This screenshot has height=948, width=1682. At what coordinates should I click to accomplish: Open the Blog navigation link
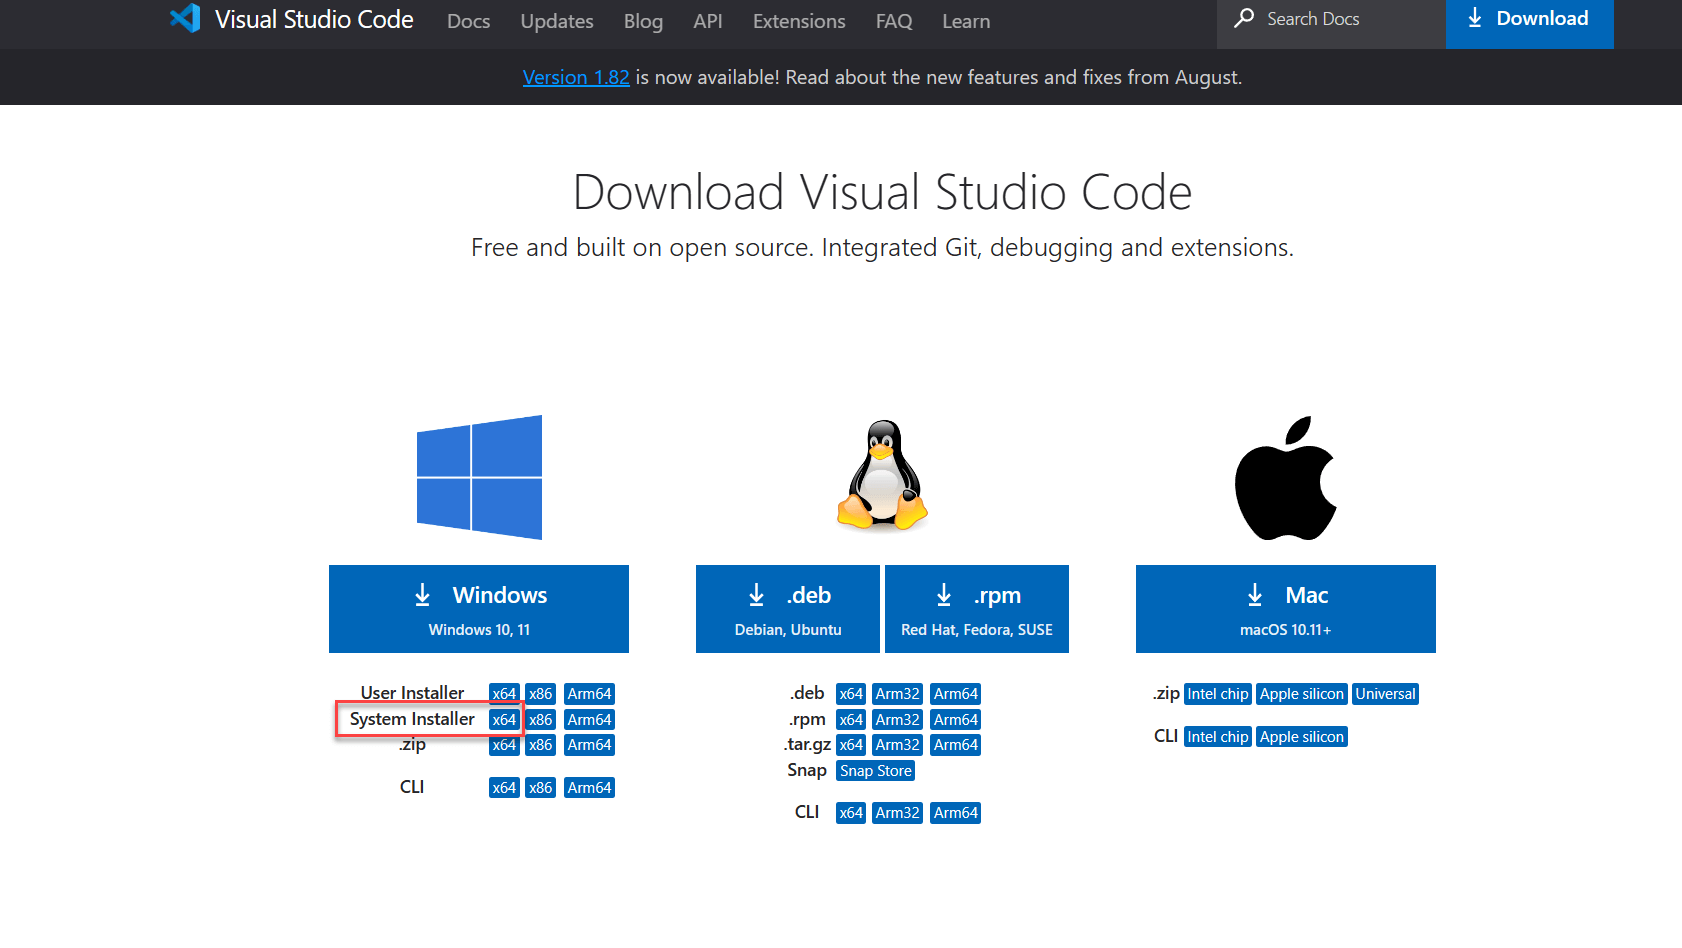pyautogui.click(x=643, y=21)
